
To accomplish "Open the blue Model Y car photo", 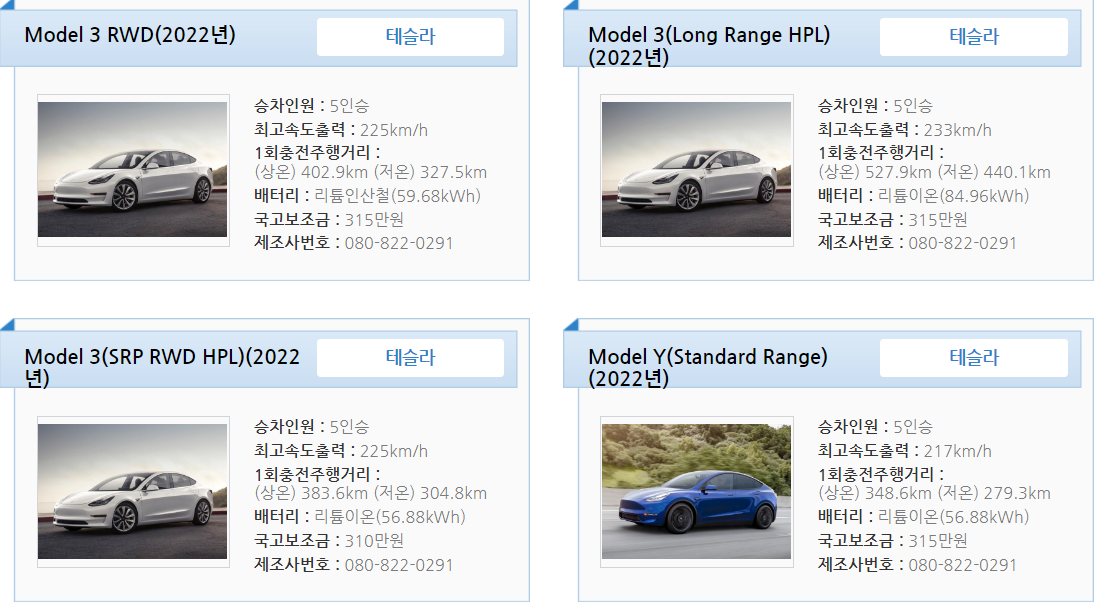I will click(697, 491).
